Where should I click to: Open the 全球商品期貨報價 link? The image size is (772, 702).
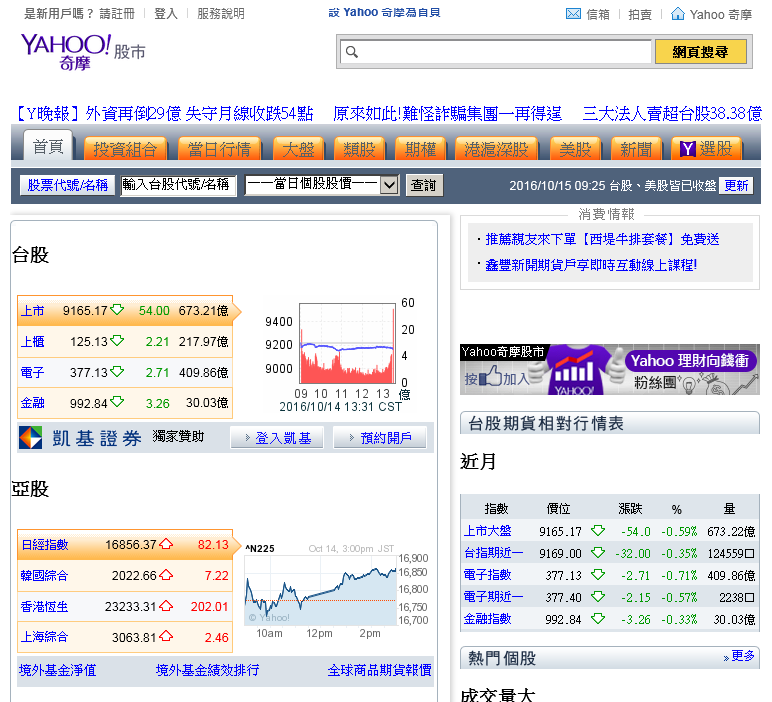380,670
